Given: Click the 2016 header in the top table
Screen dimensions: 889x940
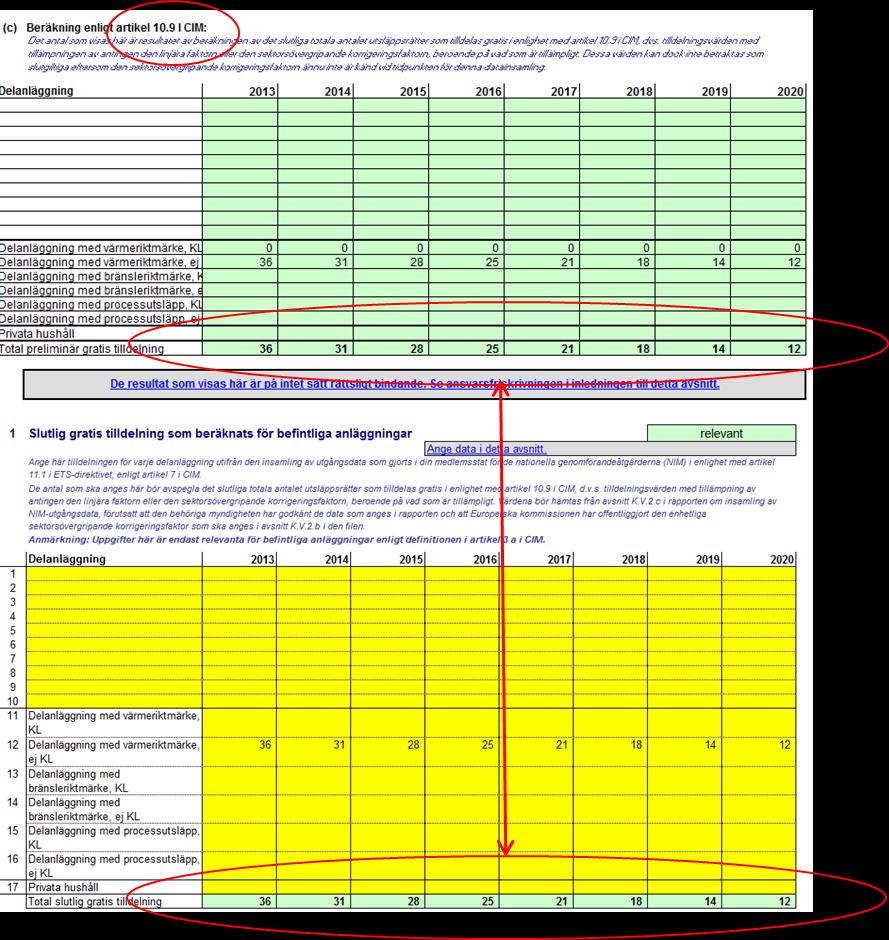Looking at the screenshot, I should coord(489,91).
